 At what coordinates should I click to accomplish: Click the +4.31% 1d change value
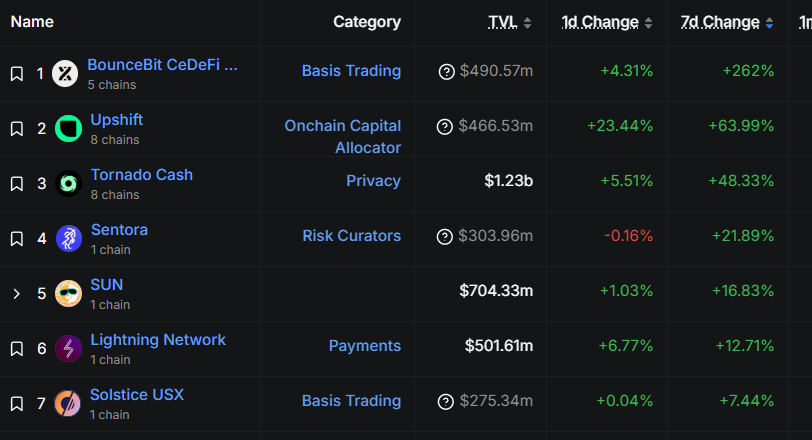pos(627,71)
